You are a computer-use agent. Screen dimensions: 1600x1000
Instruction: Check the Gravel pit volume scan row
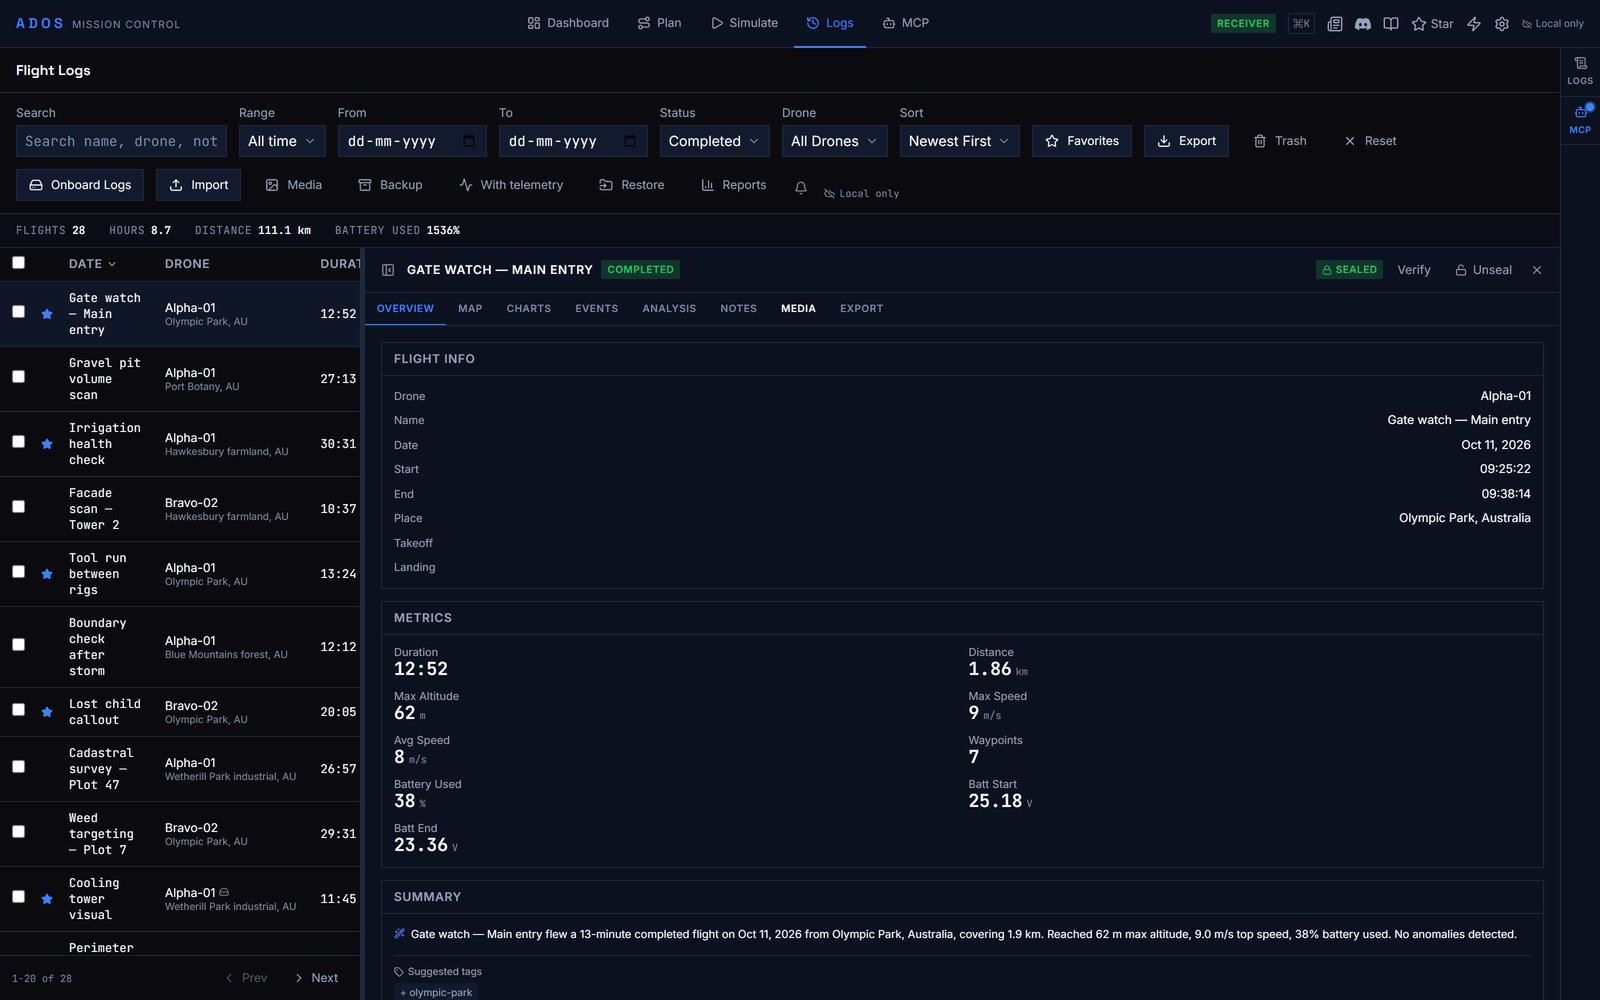click(18, 377)
